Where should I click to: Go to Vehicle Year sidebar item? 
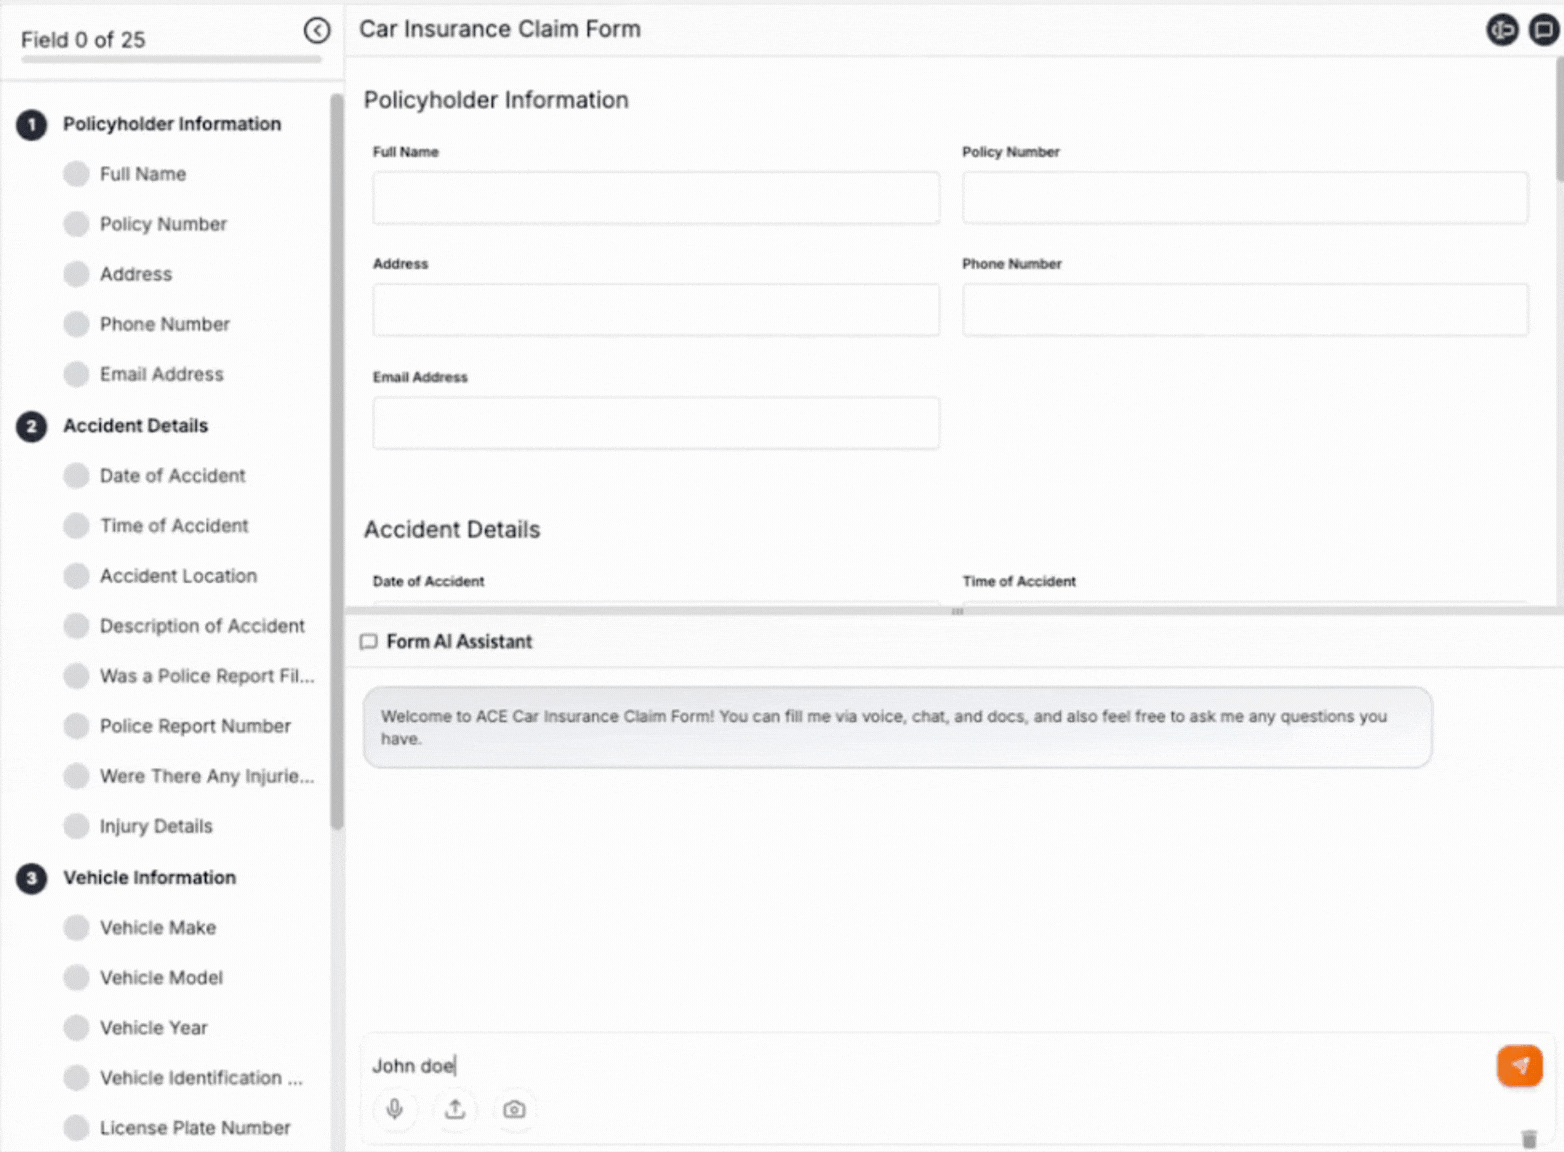(136, 1028)
